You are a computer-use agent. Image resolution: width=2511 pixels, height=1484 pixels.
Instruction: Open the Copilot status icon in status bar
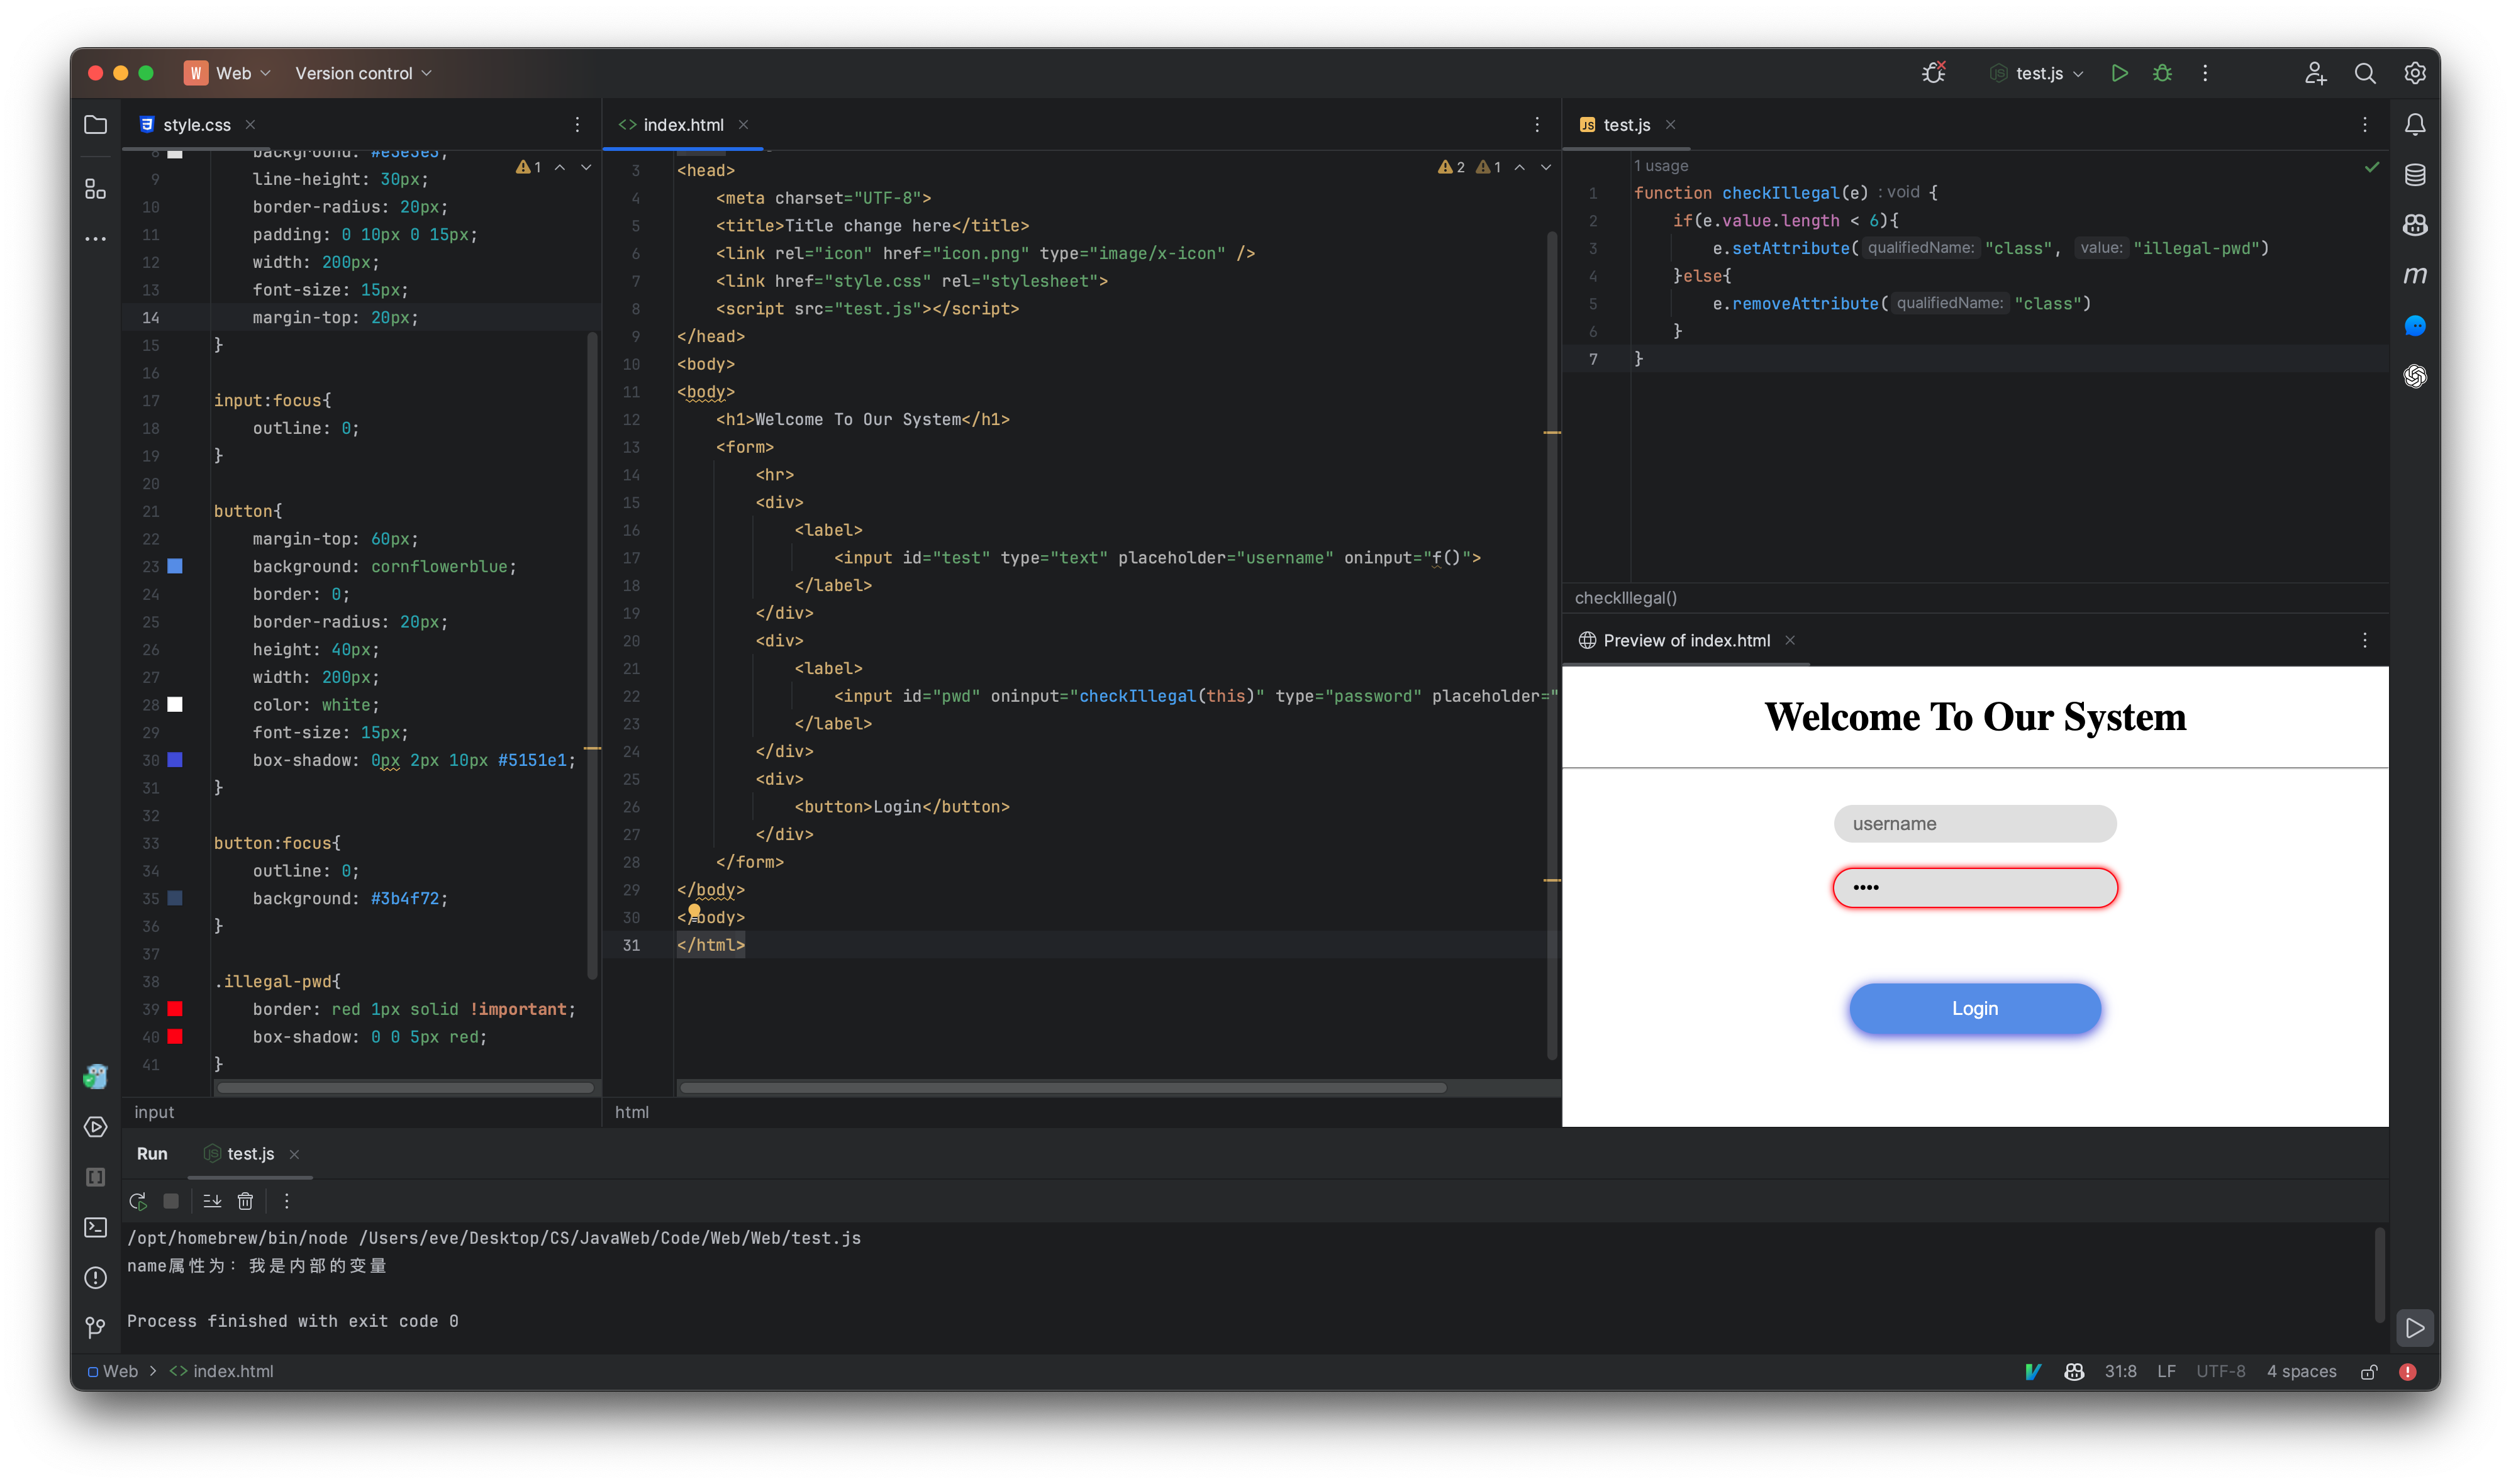[2074, 1372]
